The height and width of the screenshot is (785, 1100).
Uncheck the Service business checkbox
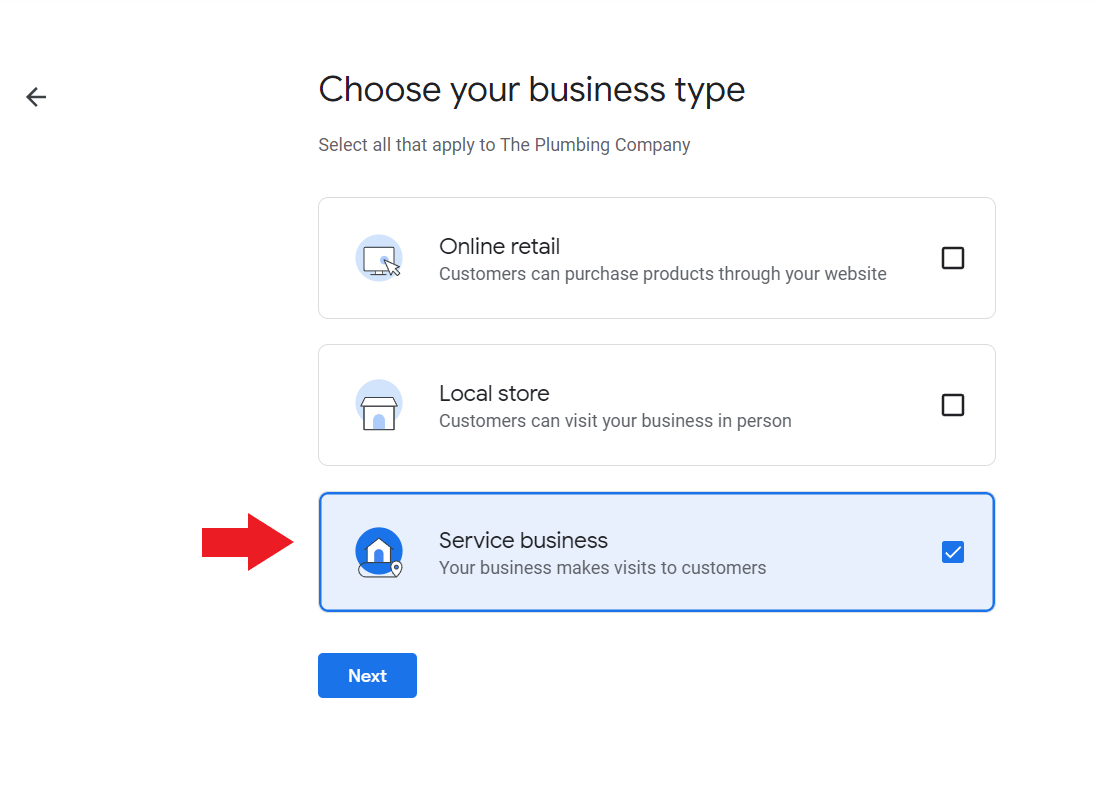coord(953,551)
